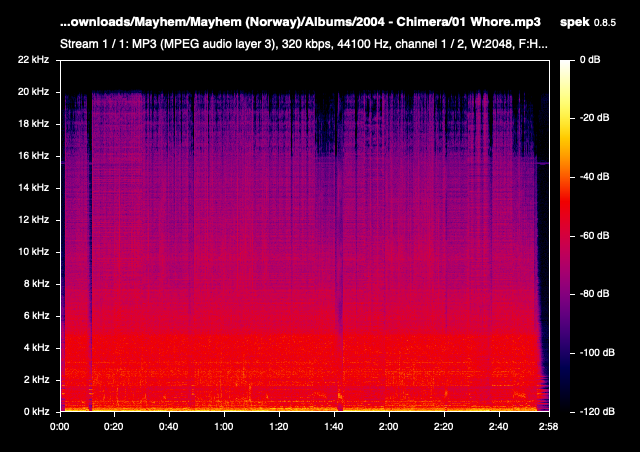Click the '12 kHz' frequency axis label
The width and height of the screenshot is (640, 452).
coord(33,219)
